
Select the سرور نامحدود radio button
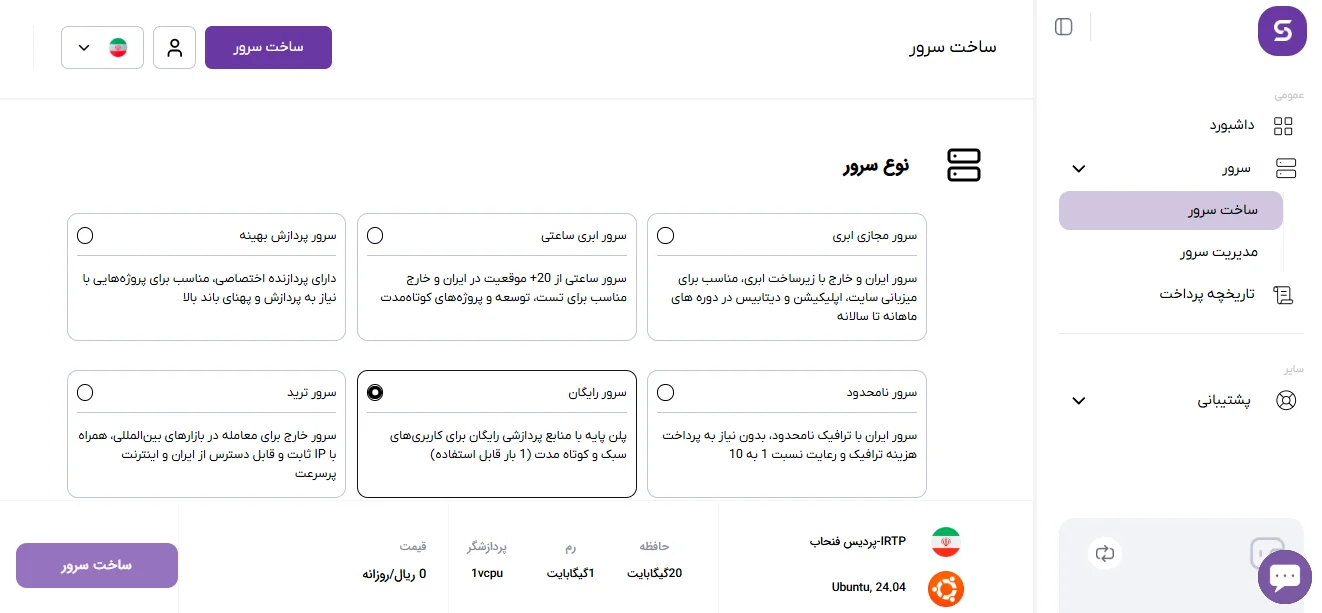(665, 392)
